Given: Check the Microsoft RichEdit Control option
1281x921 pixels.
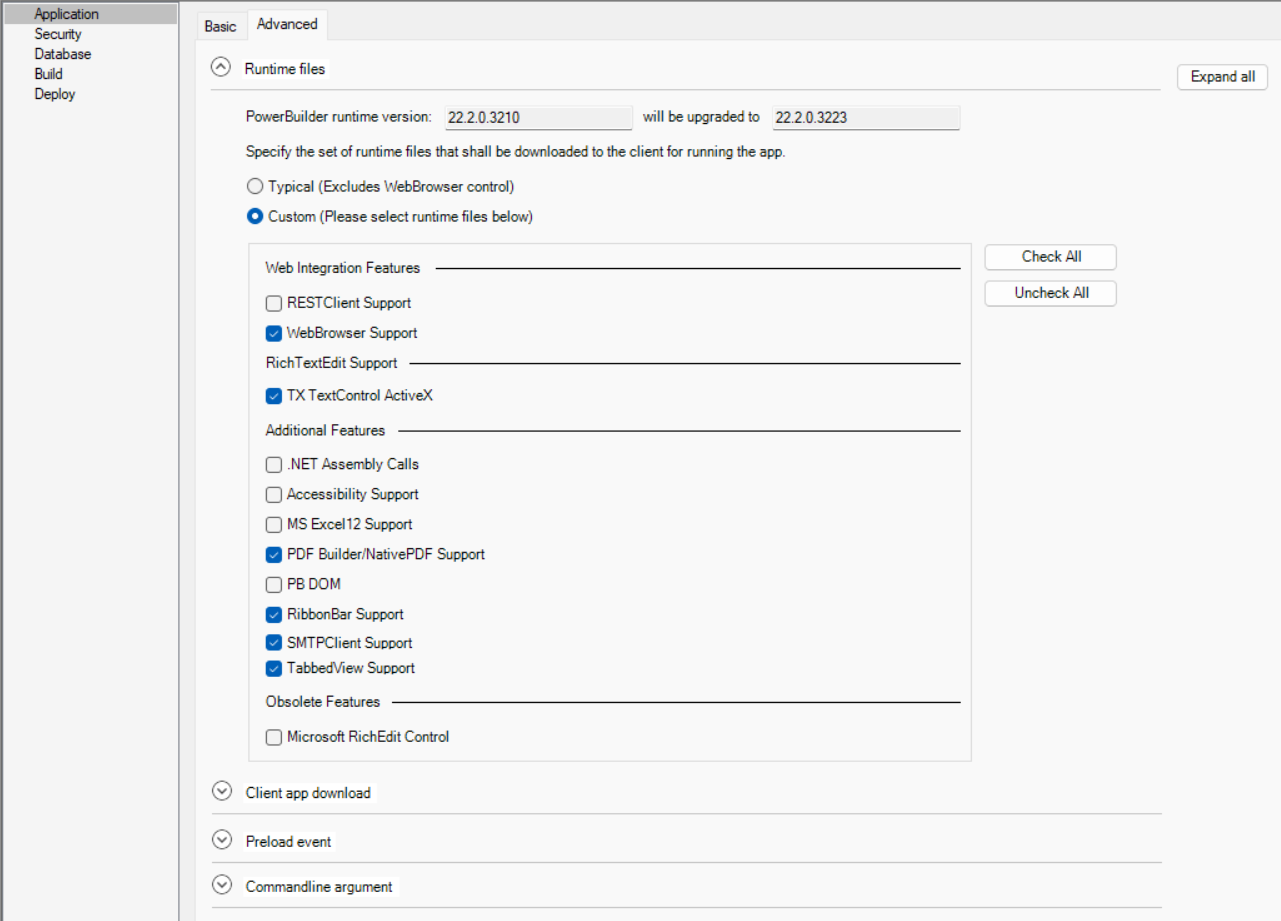Looking at the screenshot, I should tap(274, 737).
